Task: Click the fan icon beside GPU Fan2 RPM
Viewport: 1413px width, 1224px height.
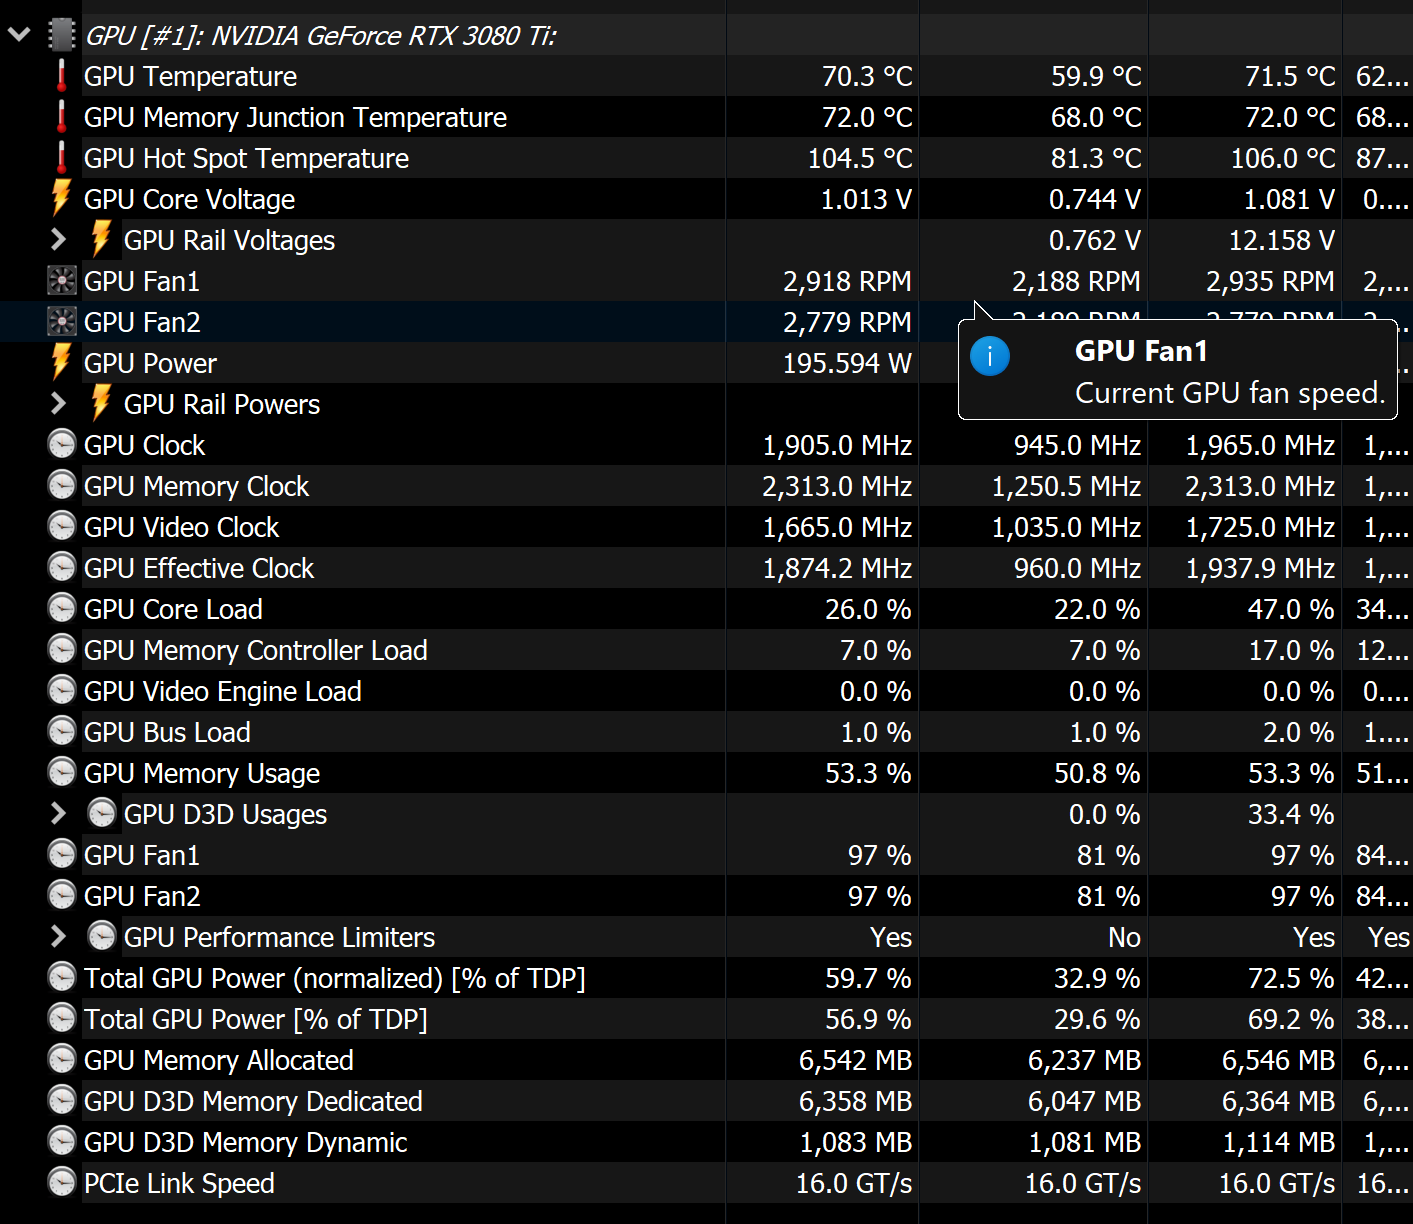Action: (x=62, y=322)
